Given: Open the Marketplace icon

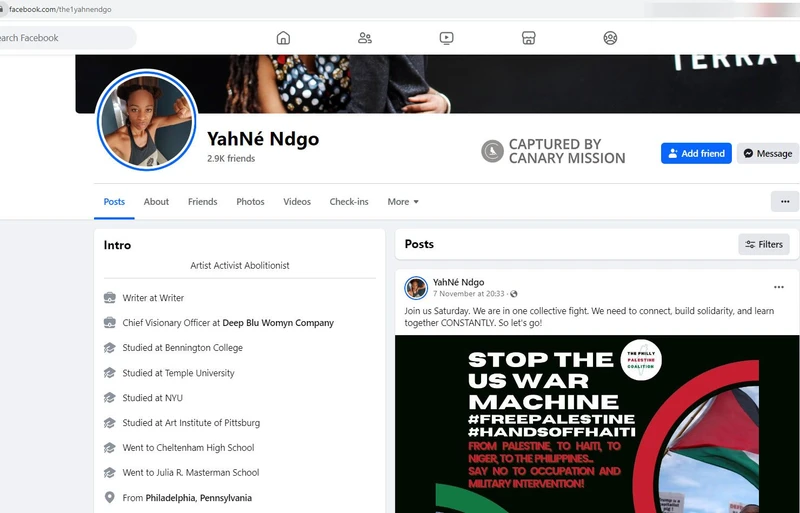Looking at the screenshot, I should (529, 38).
